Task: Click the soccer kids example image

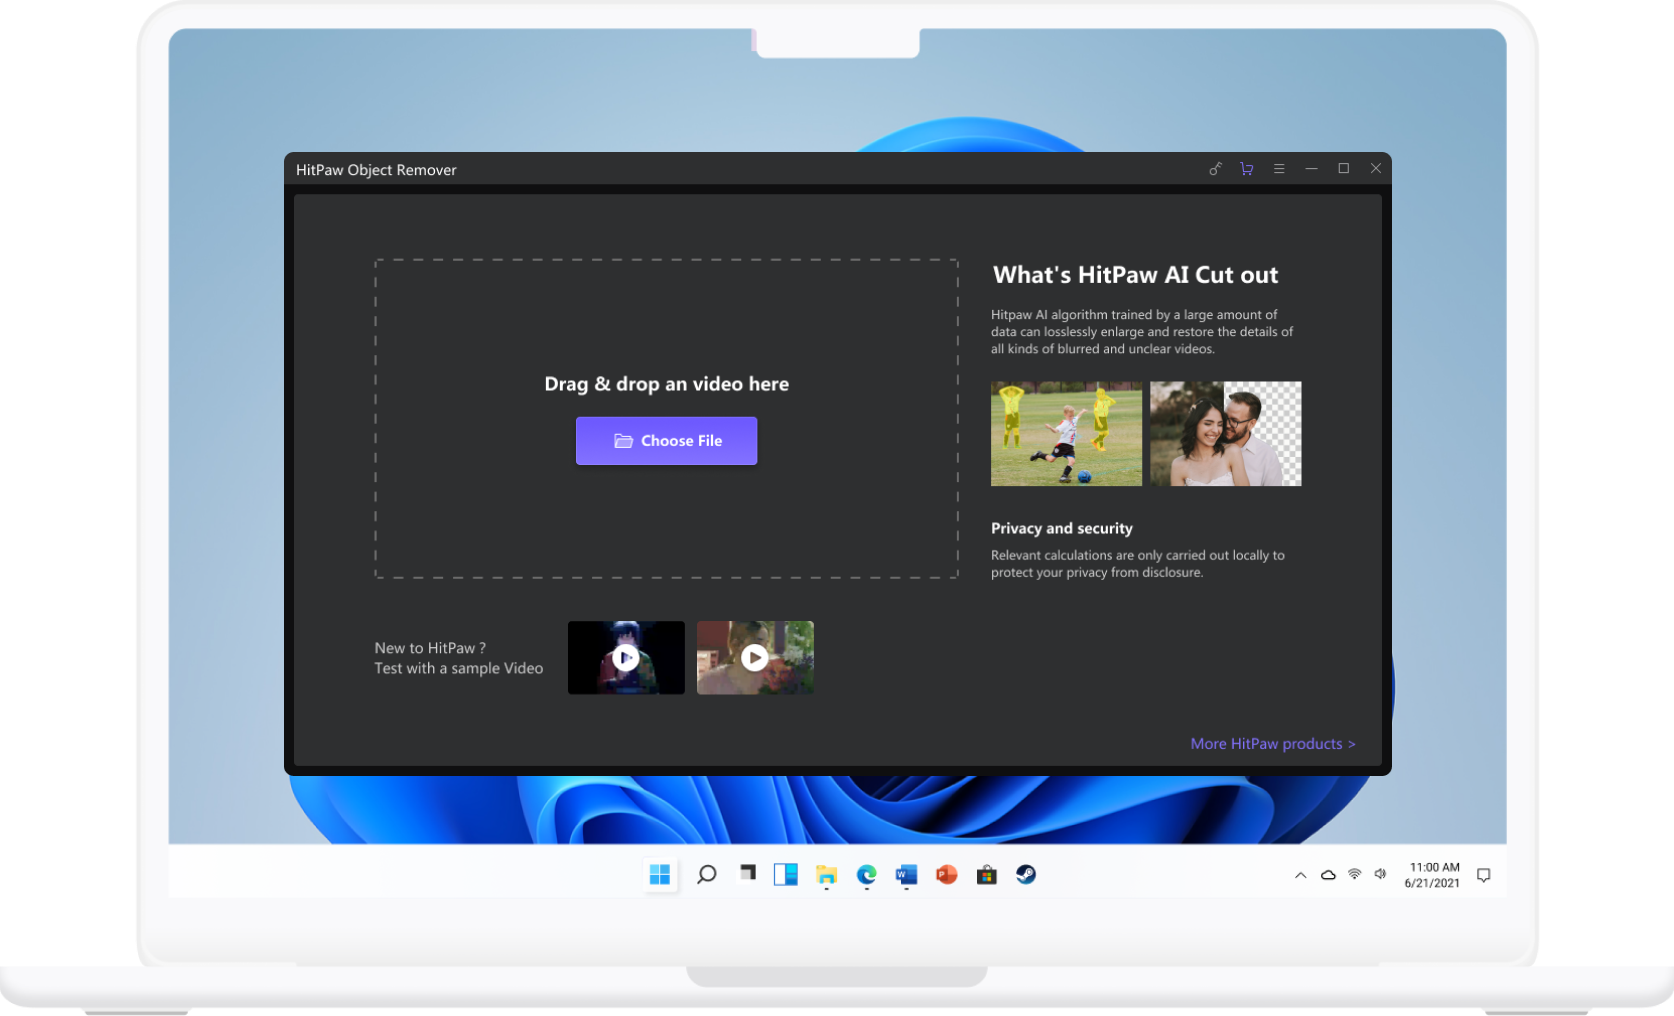Action: tap(1066, 433)
